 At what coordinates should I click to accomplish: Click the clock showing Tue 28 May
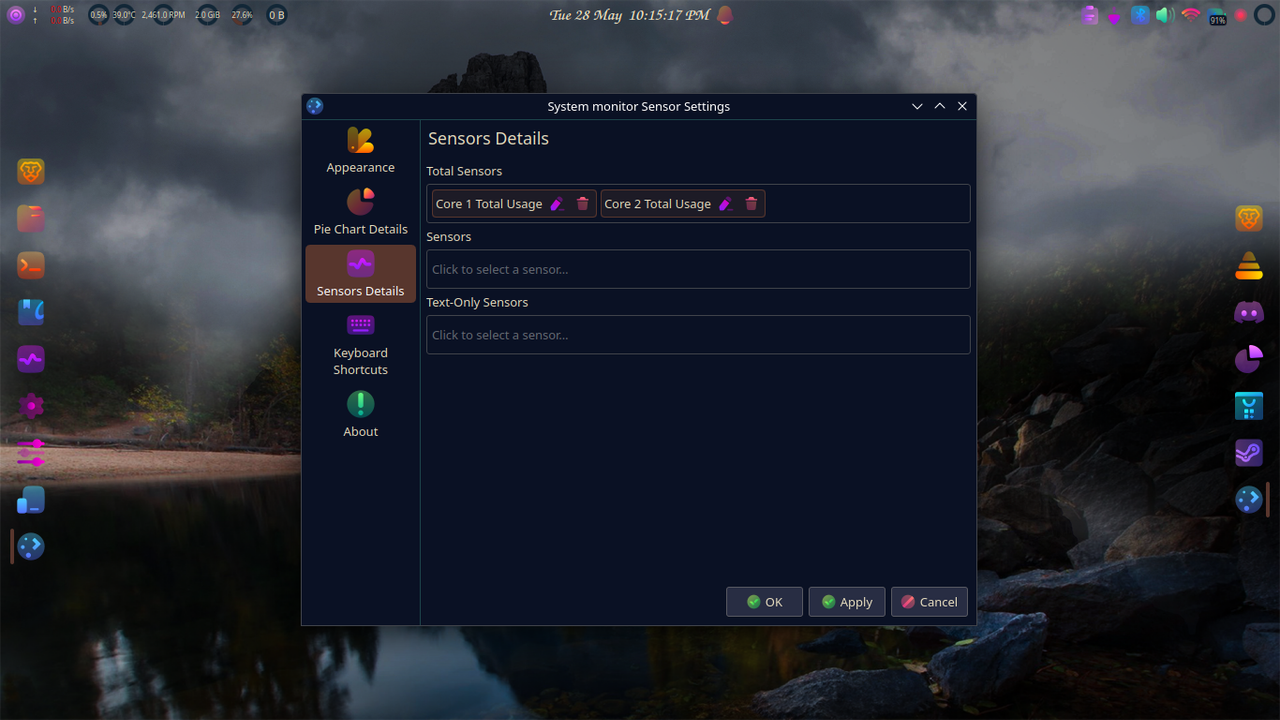click(630, 15)
